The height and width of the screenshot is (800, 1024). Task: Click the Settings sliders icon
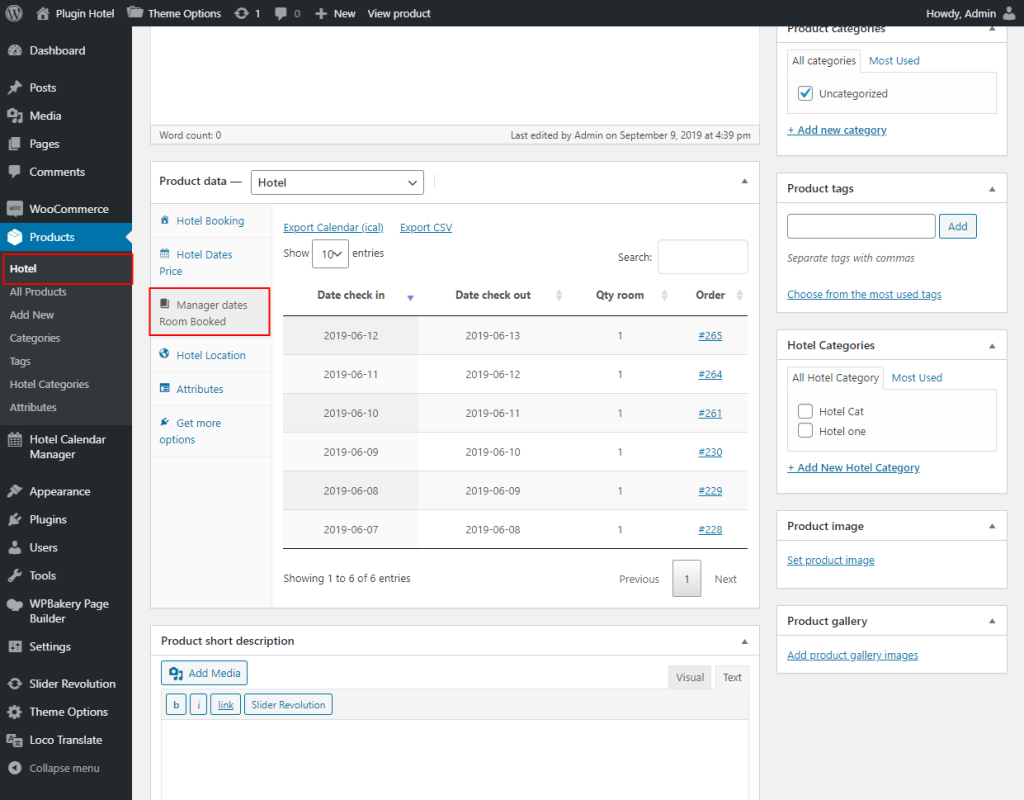14,647
